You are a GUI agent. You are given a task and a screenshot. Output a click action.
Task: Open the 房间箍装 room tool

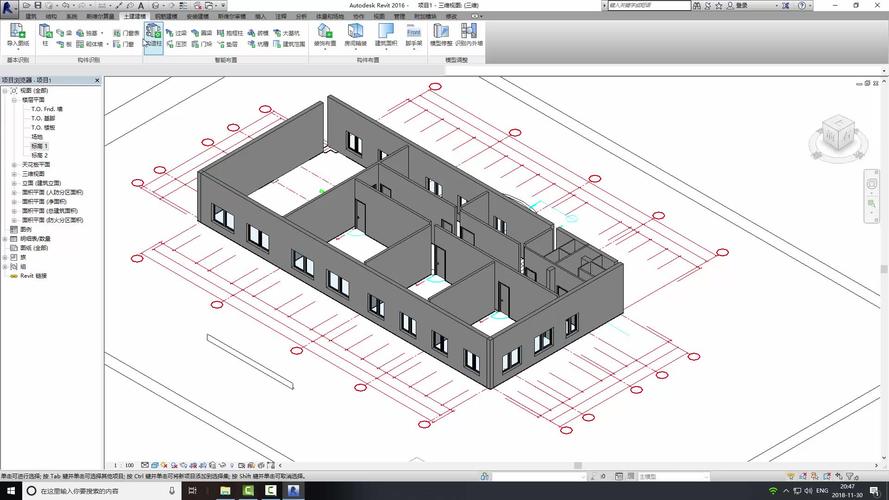click(355, 36)
